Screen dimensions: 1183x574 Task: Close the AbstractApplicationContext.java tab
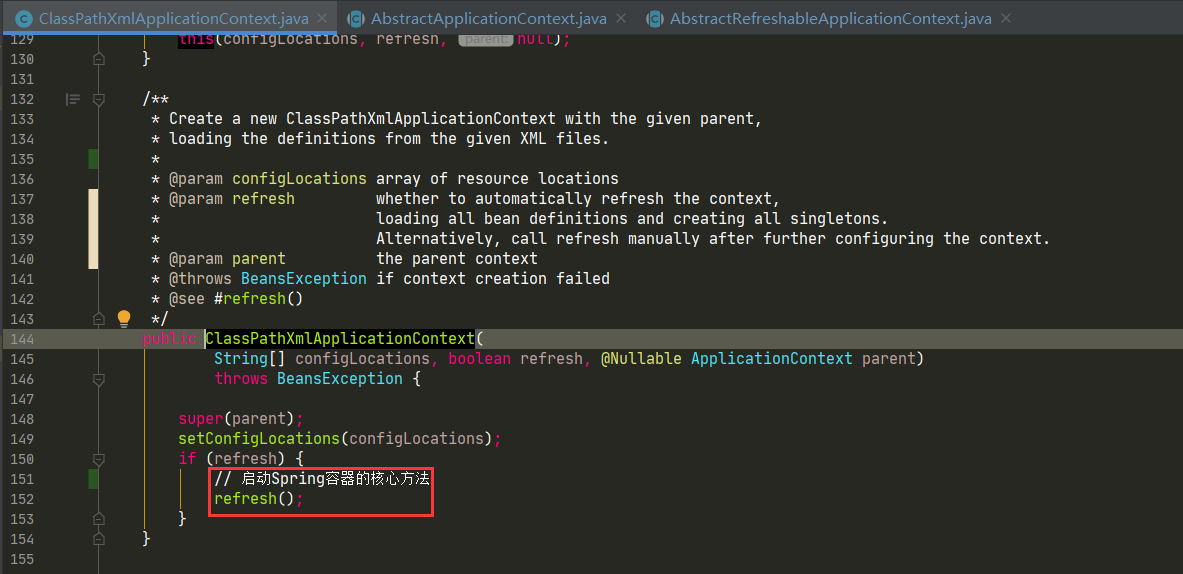622,18
